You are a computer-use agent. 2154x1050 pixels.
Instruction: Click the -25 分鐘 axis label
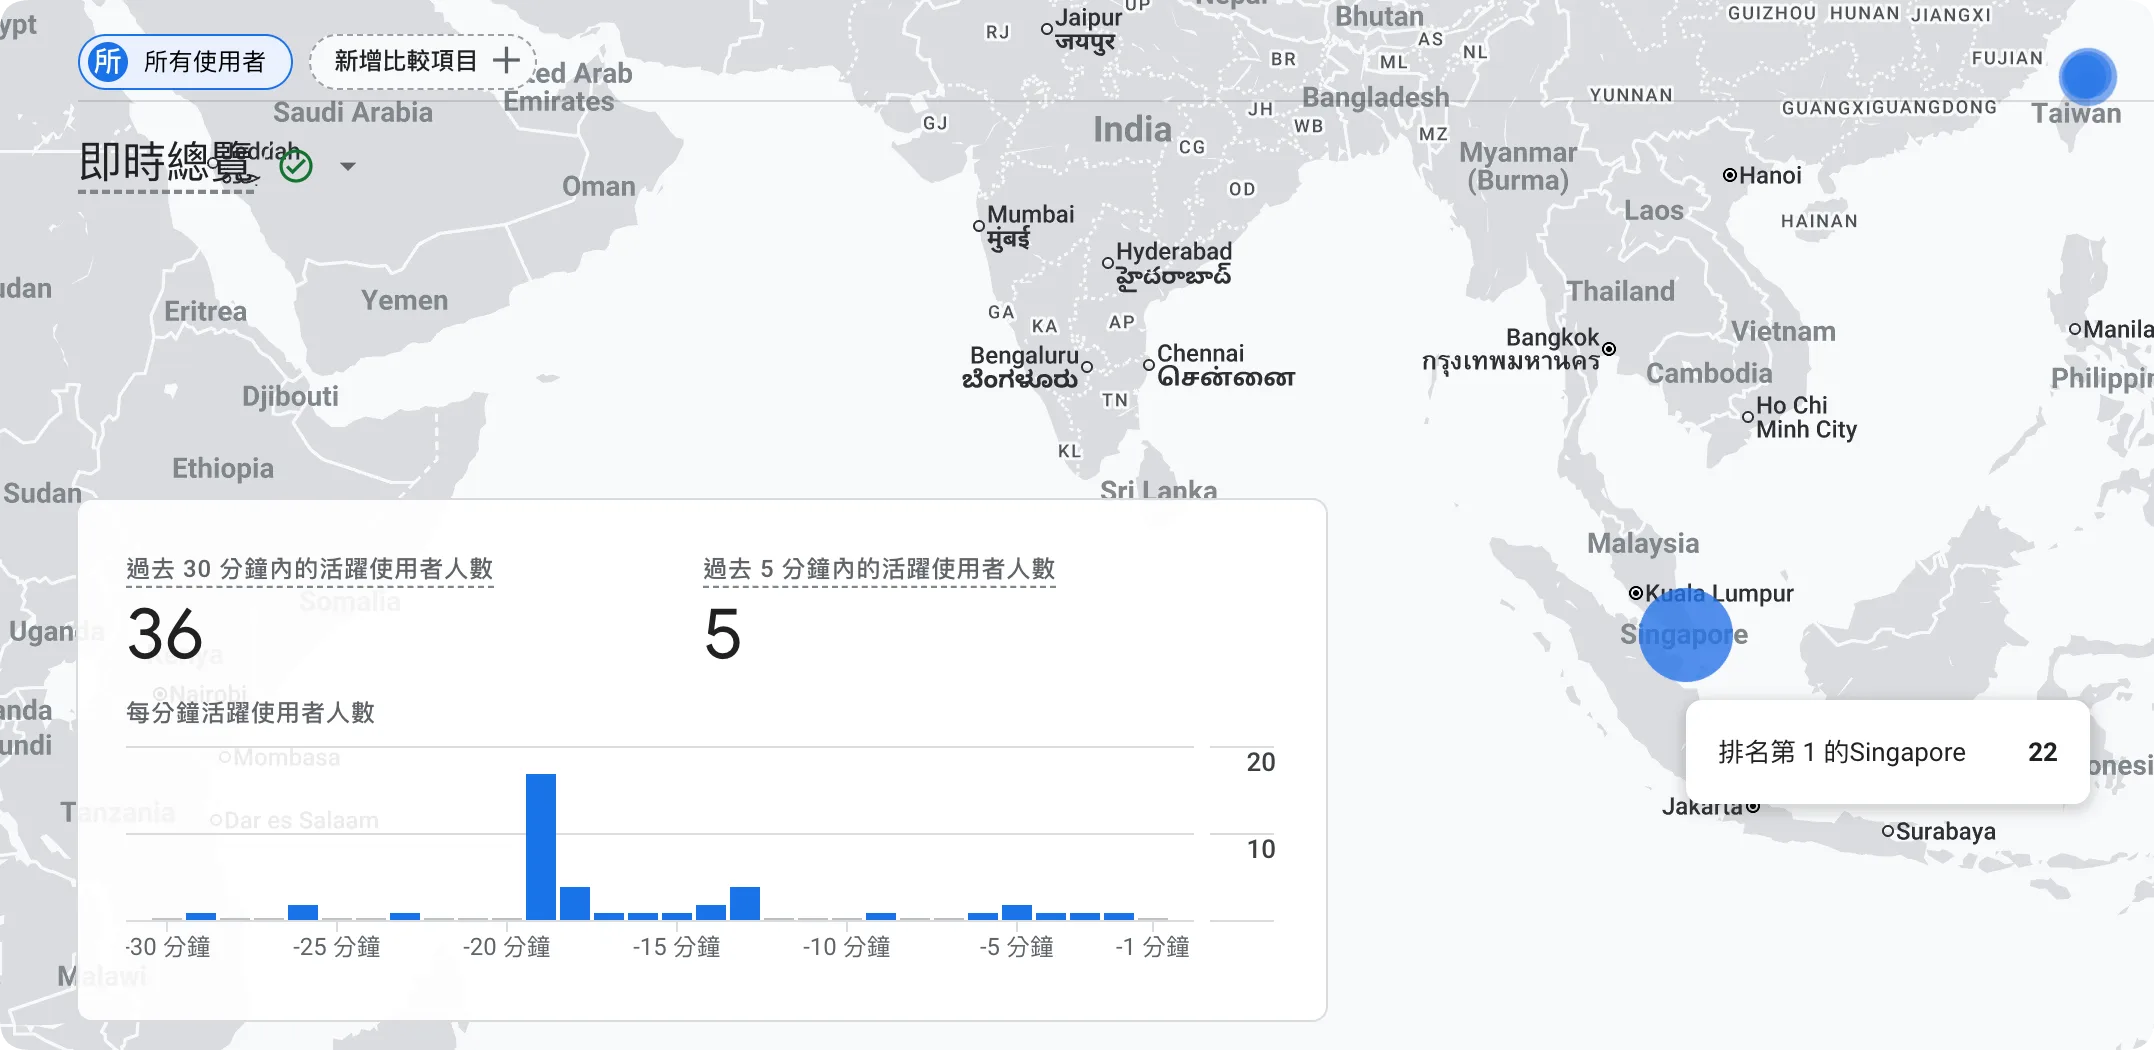tap(337, 947)
